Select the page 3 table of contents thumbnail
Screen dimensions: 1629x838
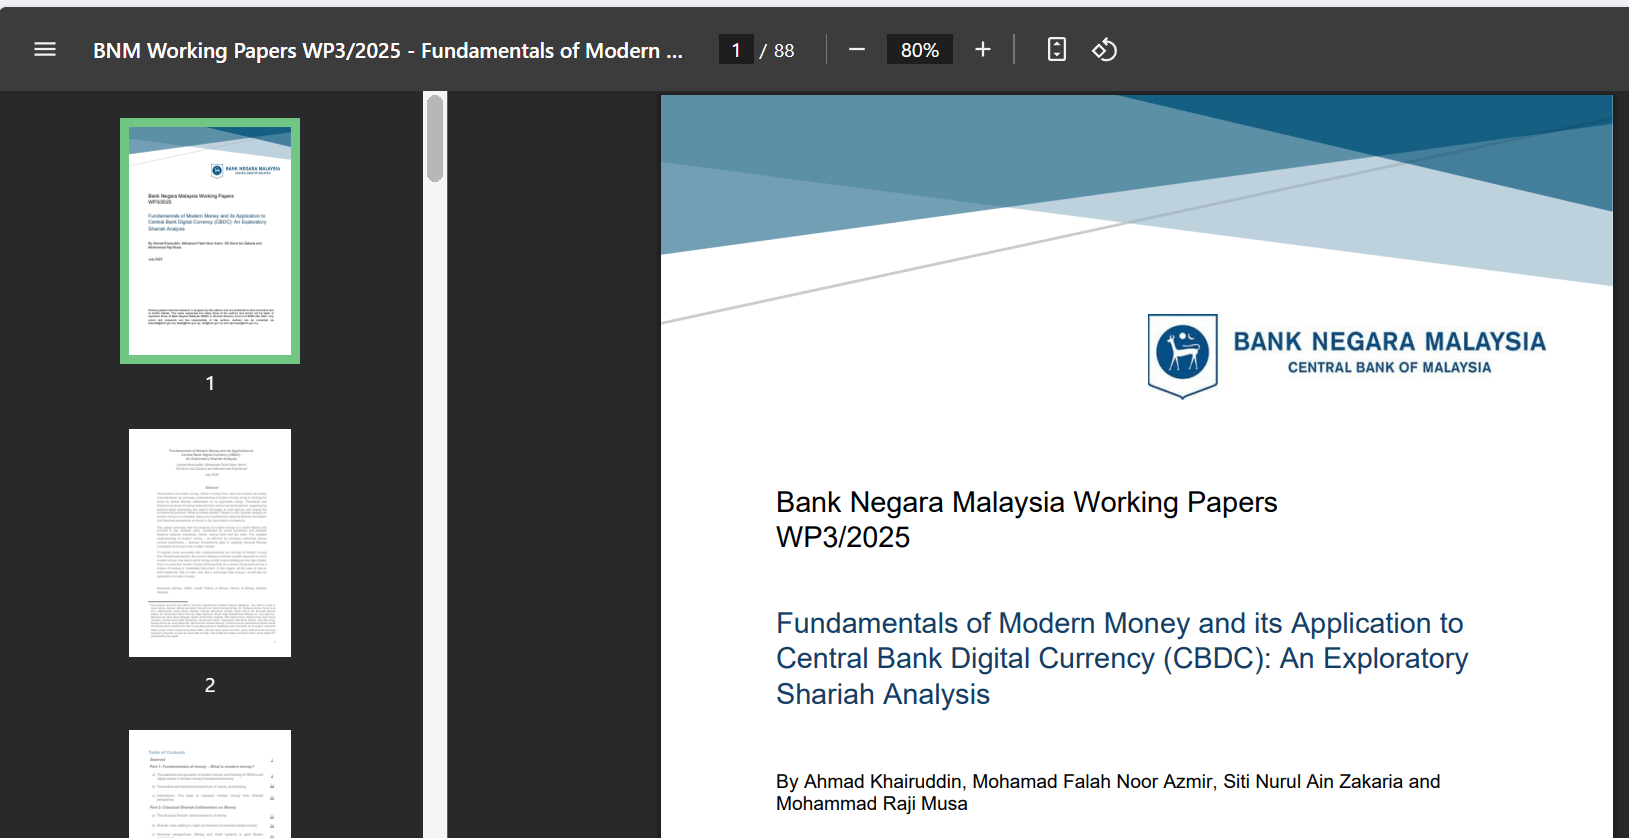click(210, 785)
